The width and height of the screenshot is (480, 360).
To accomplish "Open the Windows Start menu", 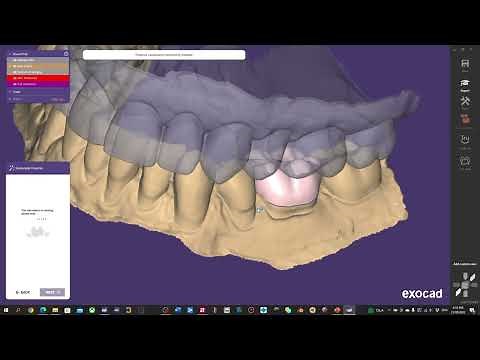I will tap(6, 310).
